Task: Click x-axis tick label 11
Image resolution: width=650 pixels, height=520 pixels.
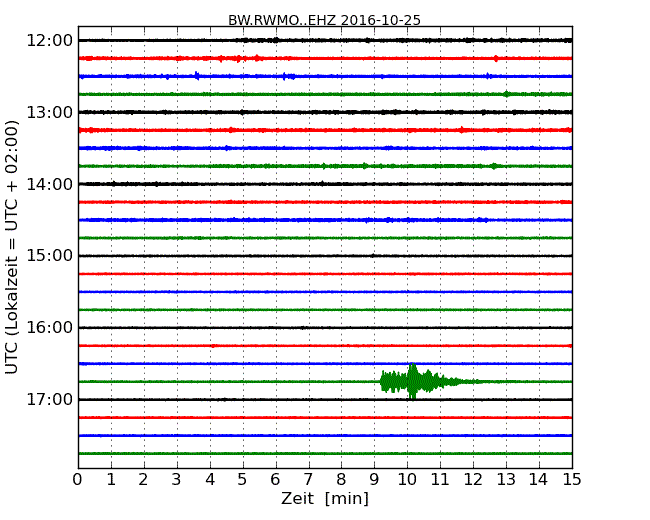Action: pyautogui.click(x=440, y=480)
